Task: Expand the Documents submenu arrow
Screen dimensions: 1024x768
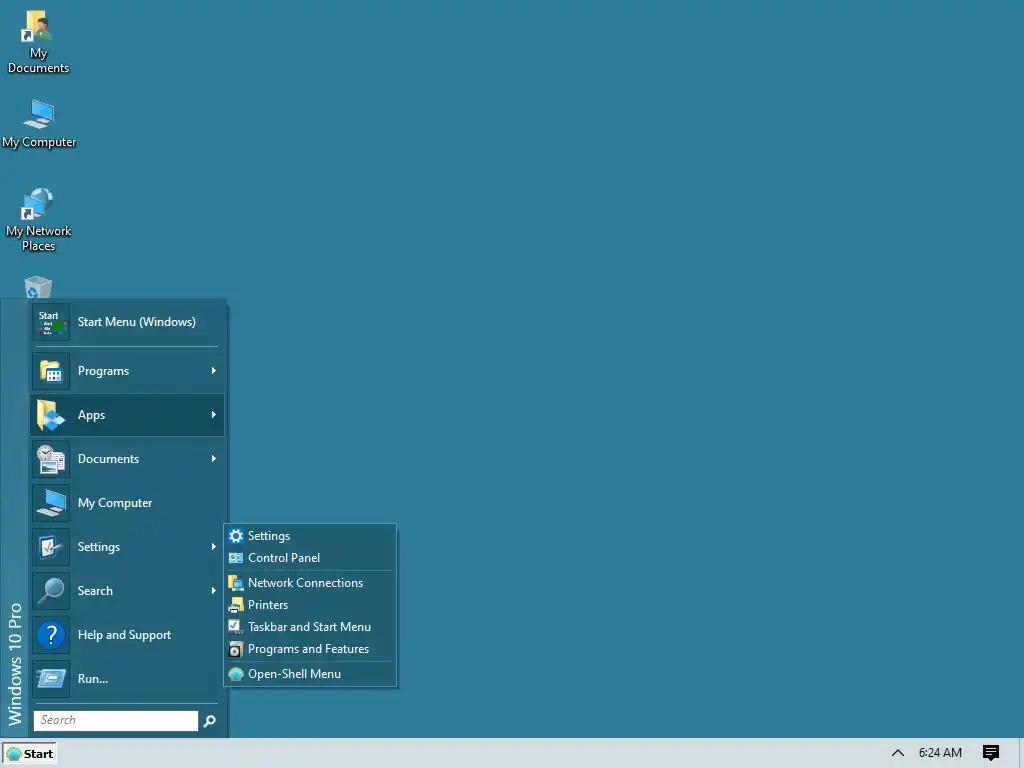Action: coord(214,458)
